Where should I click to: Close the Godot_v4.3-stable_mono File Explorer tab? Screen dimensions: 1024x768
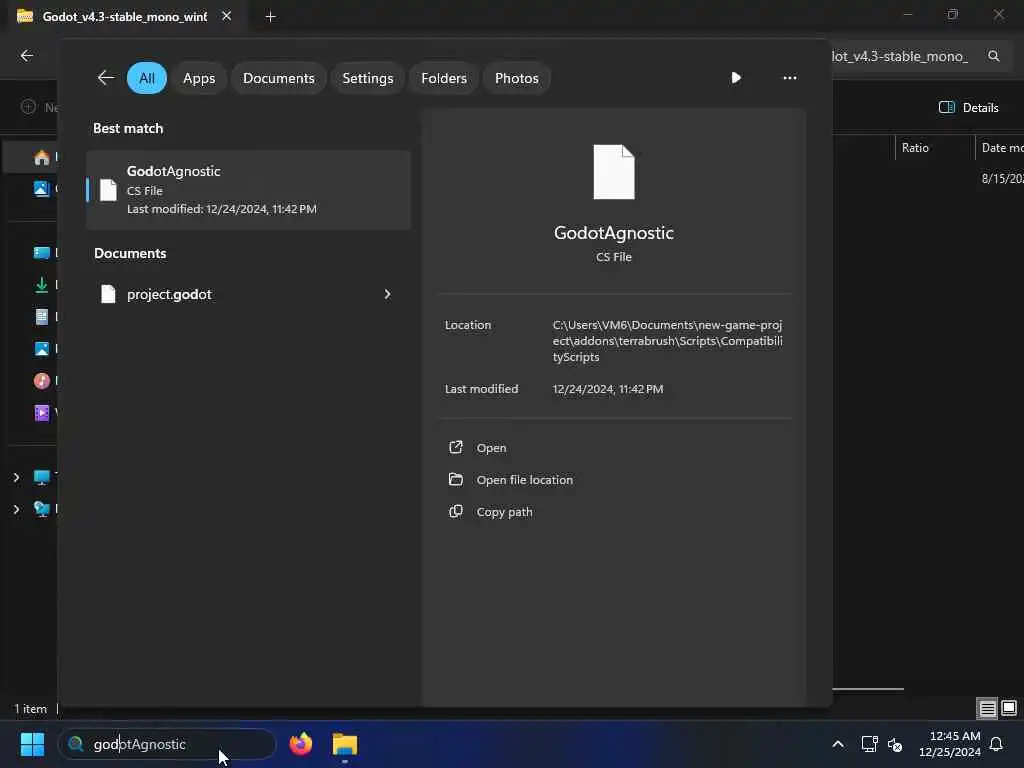227,16
